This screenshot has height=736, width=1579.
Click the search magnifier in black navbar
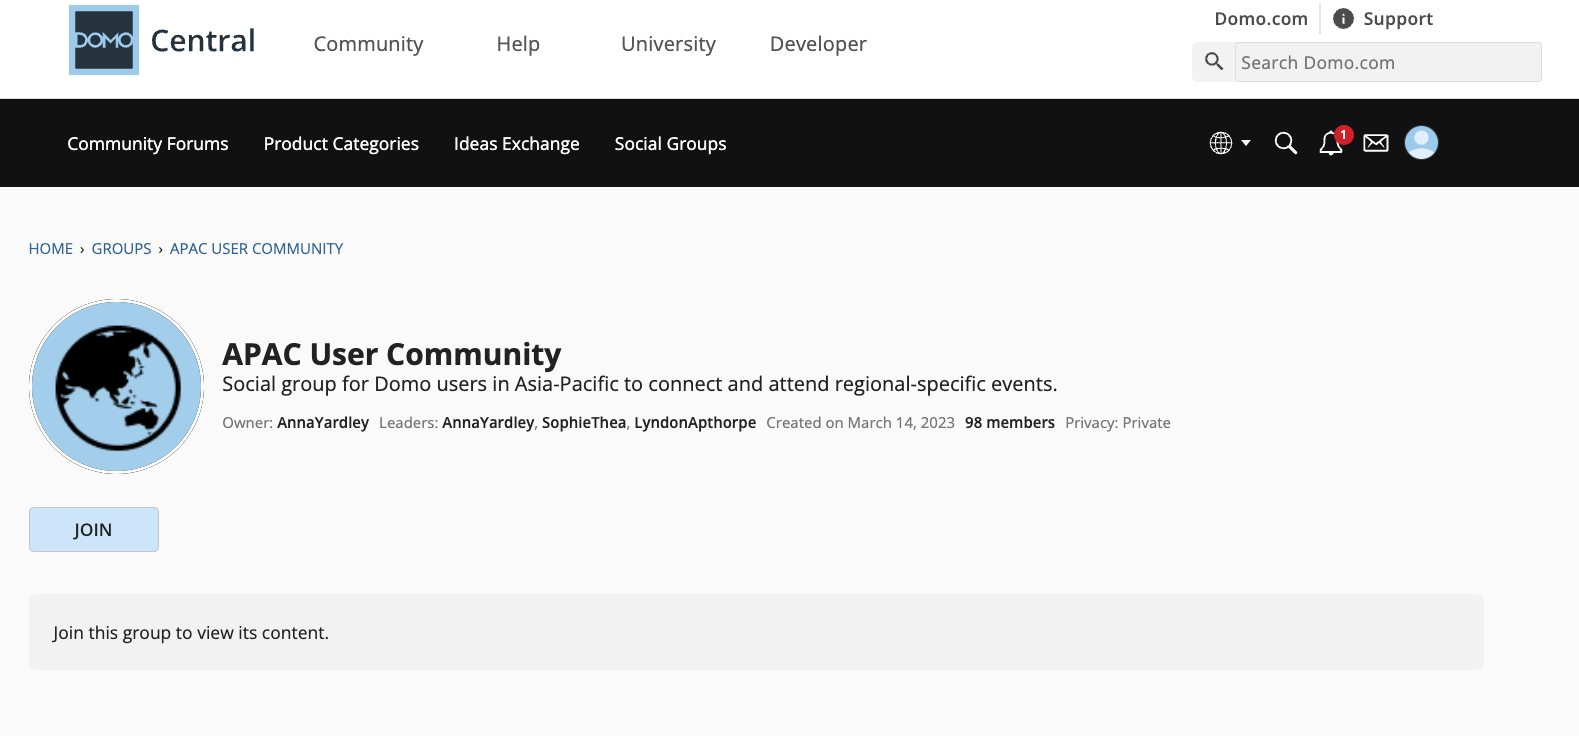[1286, 144]
